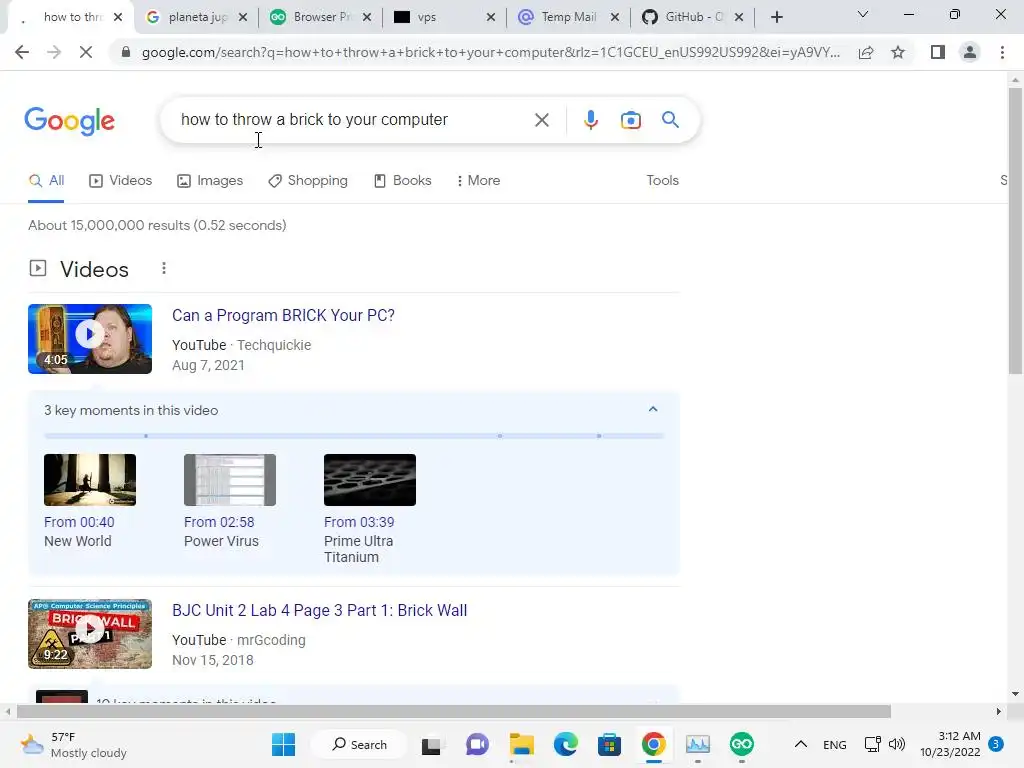This screenshot has width=1024, height=768.
Task: Share this page via address bar icon
Action: 866,52
